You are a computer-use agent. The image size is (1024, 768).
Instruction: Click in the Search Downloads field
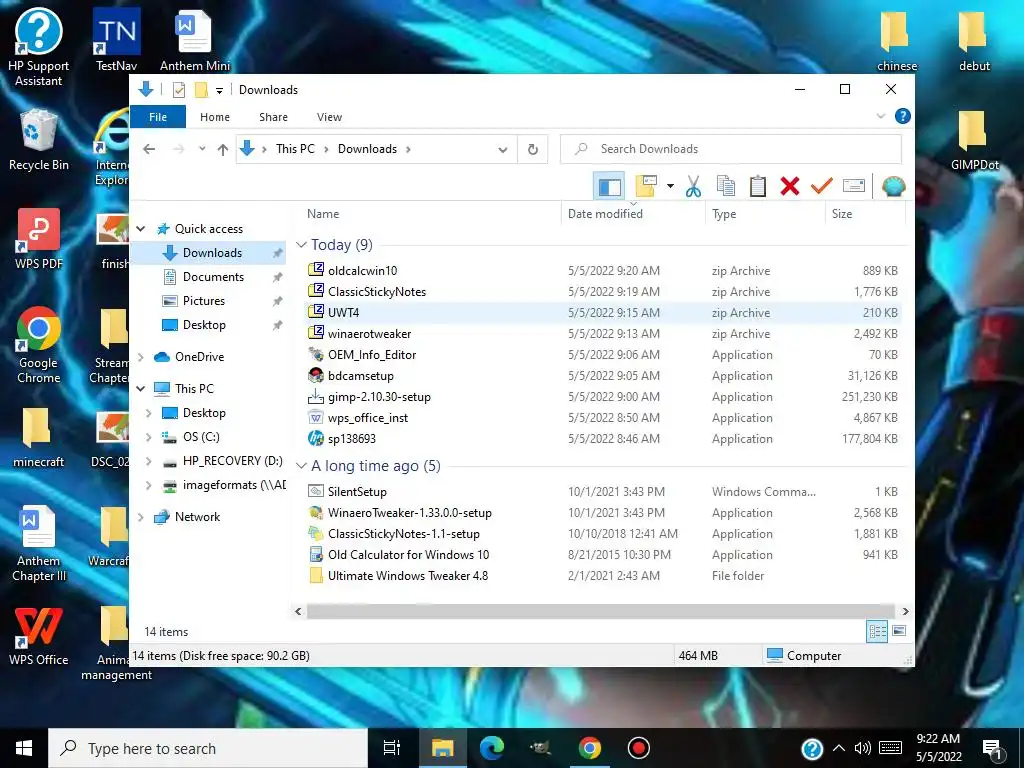click(x=731, y=149)
